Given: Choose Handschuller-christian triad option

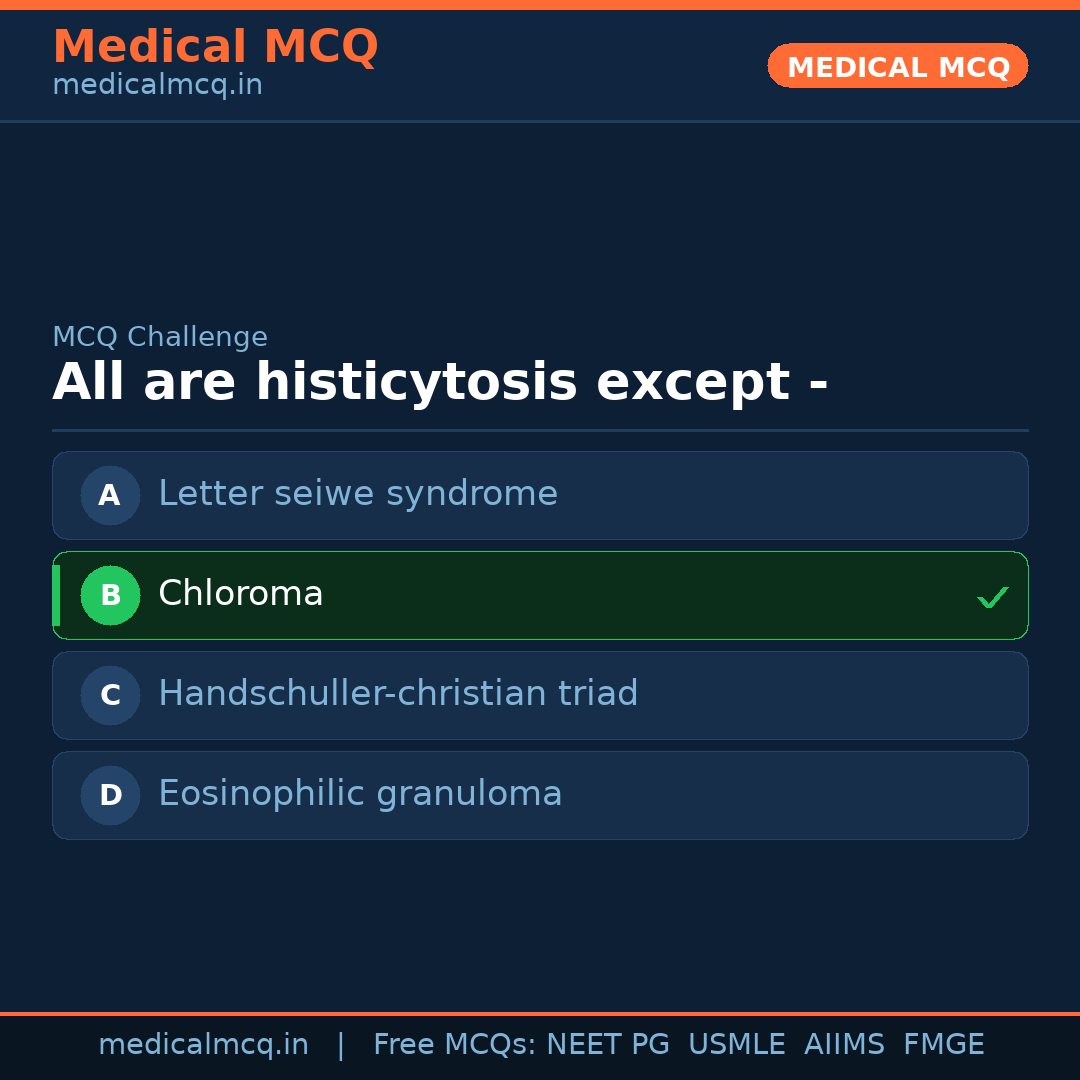Looking at the screenshot, I should pyautogui.click(x=398, y=694).
